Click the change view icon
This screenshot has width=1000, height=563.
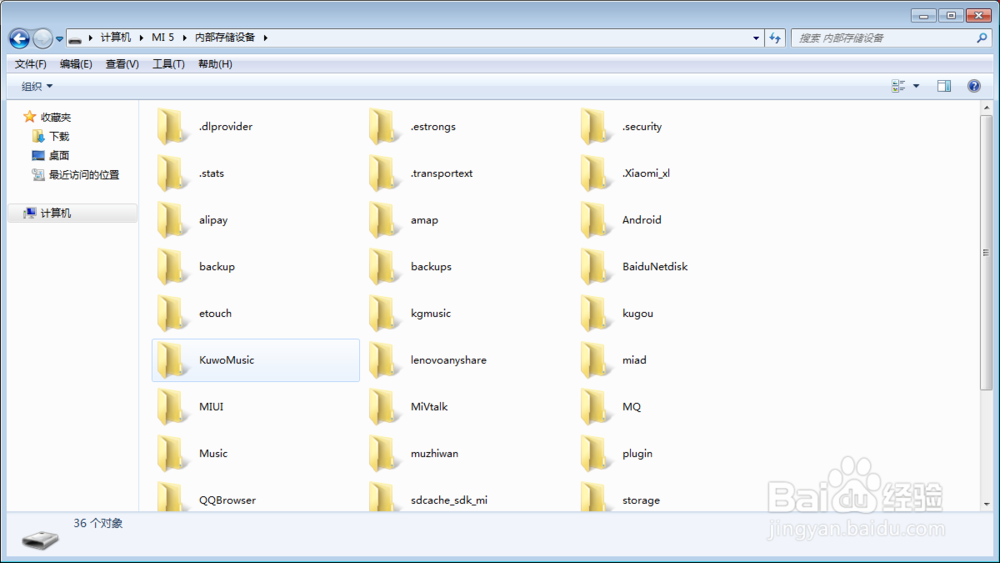tap(899, 86)
